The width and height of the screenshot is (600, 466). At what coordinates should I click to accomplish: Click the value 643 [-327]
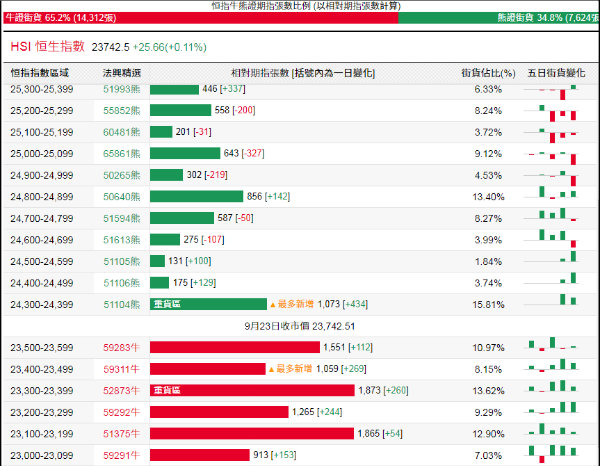(x=244, y=153)
